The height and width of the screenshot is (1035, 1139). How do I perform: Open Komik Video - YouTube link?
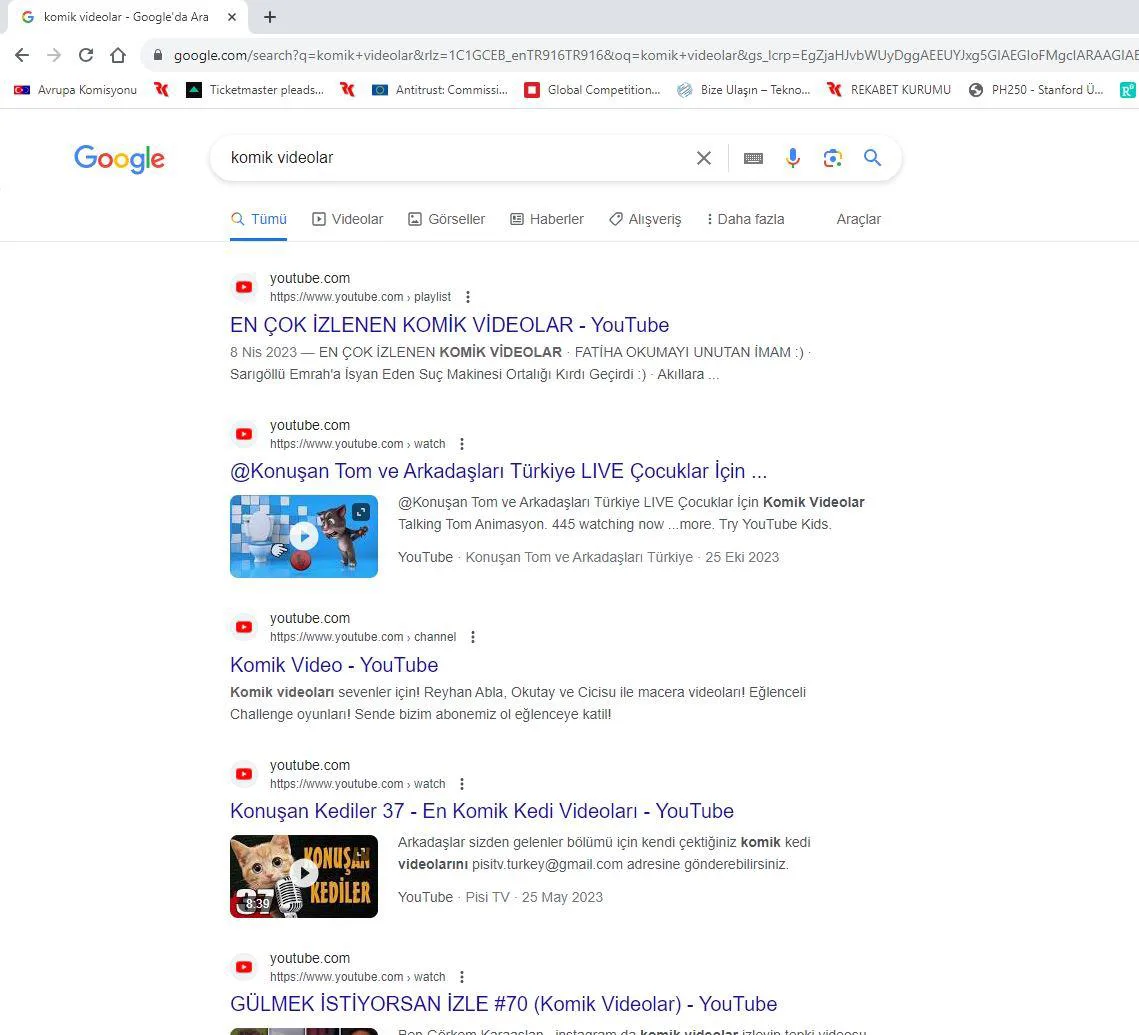pos(334,665)
